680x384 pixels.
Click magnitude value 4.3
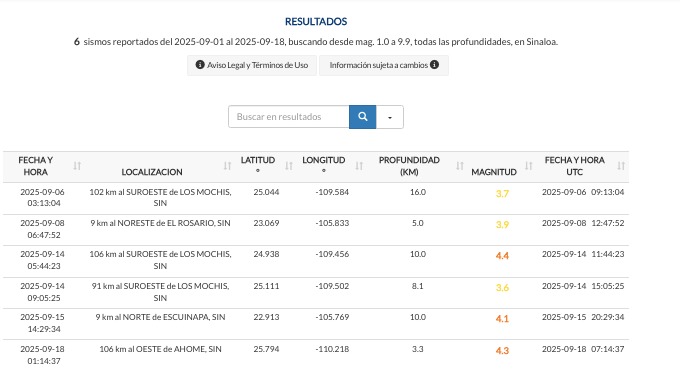(502, 351)
